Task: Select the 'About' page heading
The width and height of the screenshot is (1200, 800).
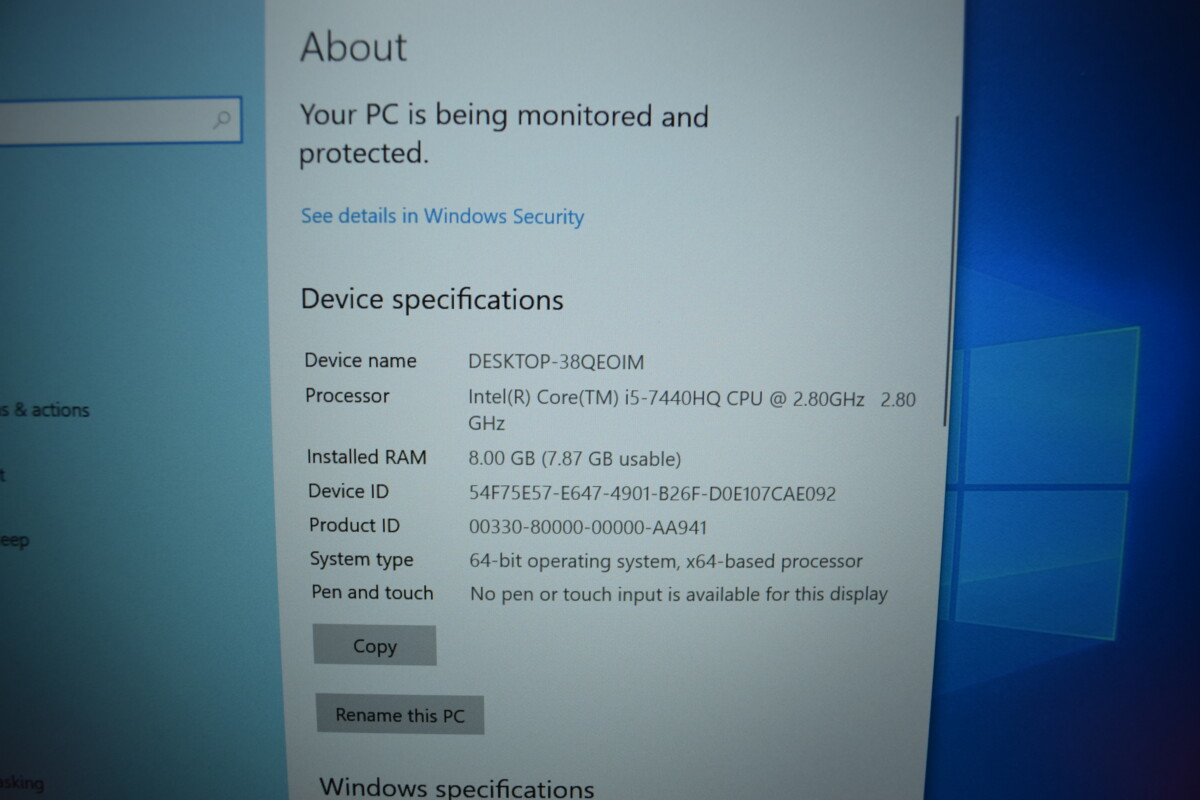Action: [x=354, y=47]
